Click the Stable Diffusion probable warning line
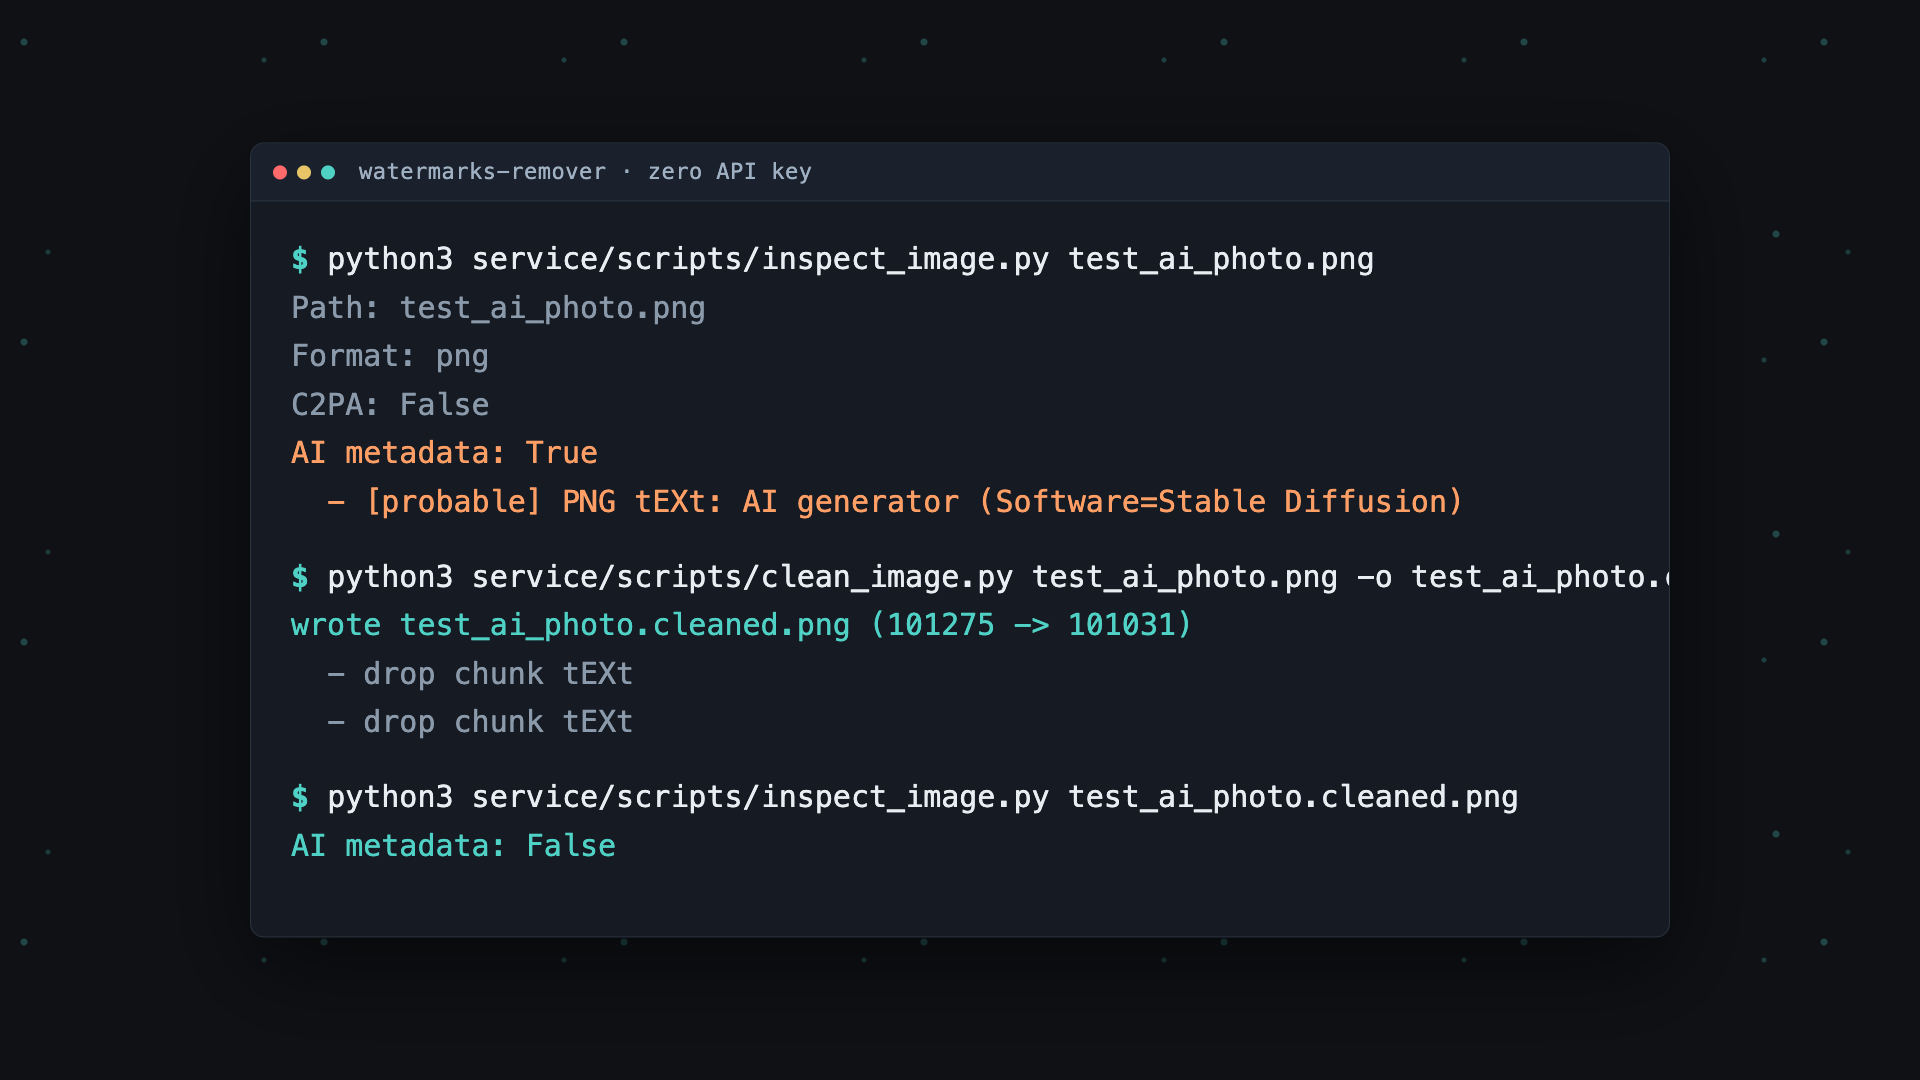The height and width of the screenshot is (1080, 1920). point(895,502)
